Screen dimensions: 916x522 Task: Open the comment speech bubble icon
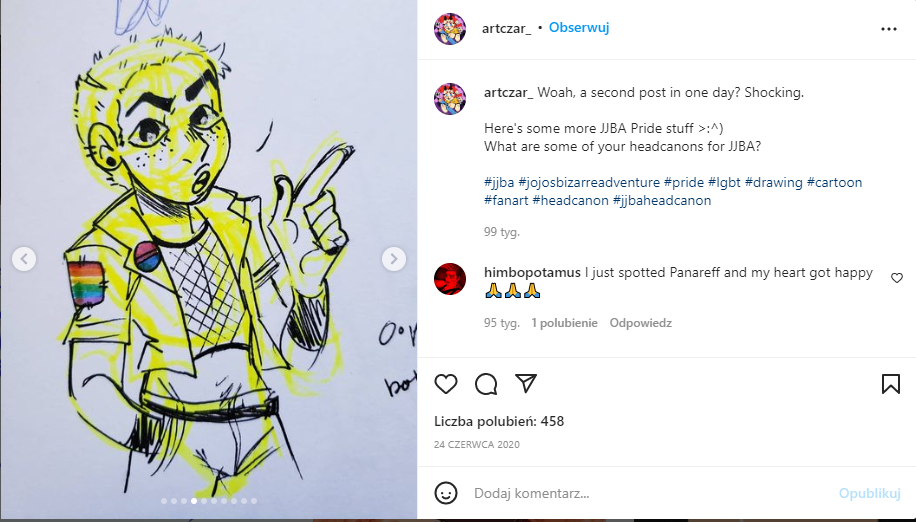486,384
